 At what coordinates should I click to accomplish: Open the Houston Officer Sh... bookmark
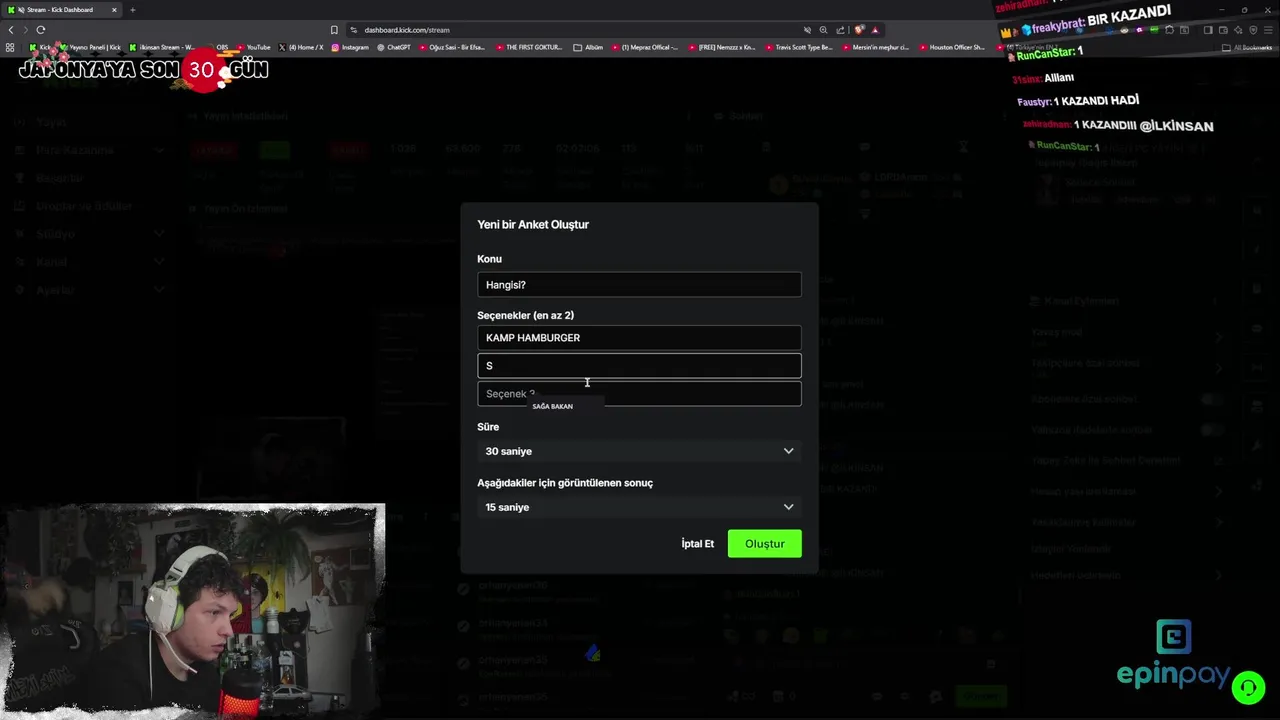tap(951, 47)
